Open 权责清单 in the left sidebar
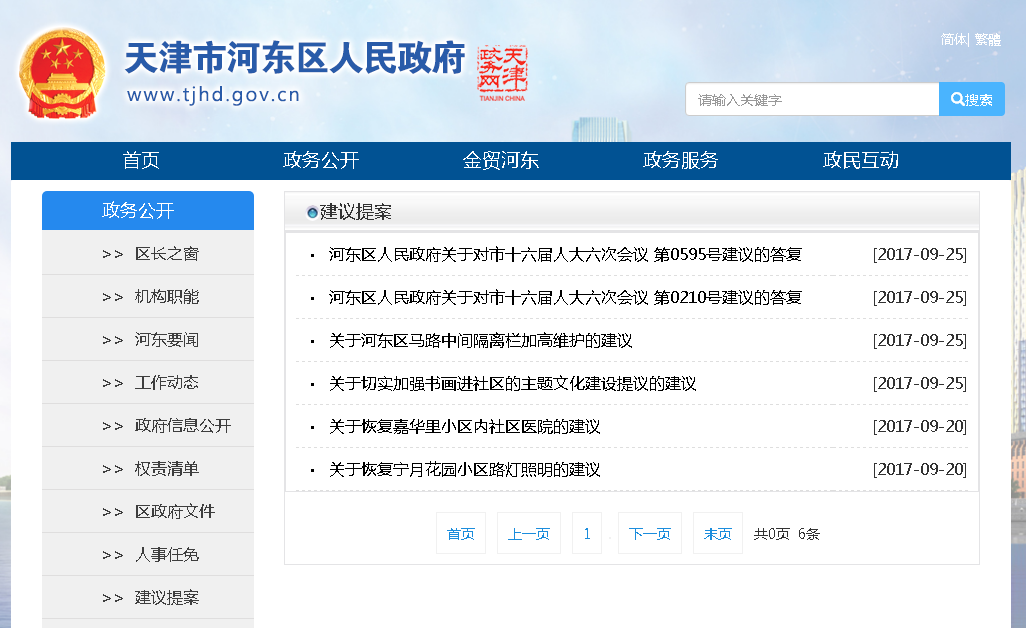 coord(166,469)
